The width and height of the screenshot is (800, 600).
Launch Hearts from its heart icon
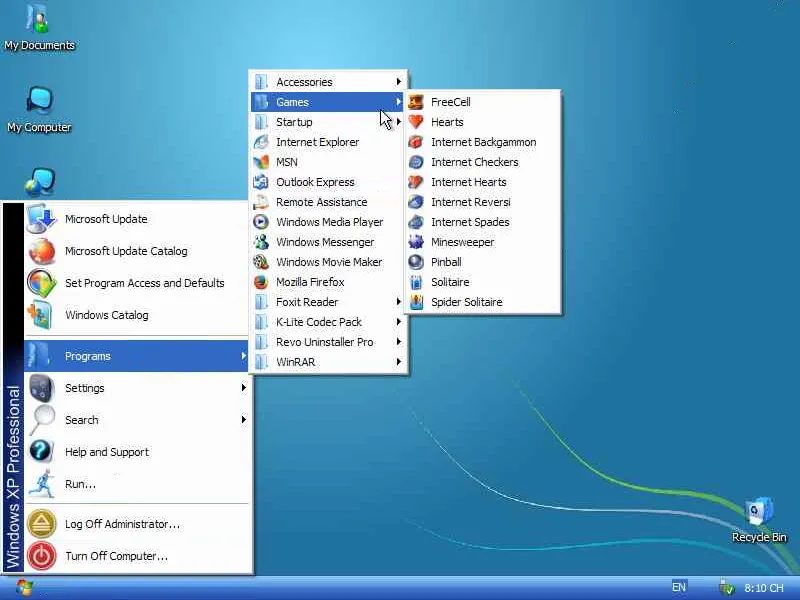pos(416,122)
